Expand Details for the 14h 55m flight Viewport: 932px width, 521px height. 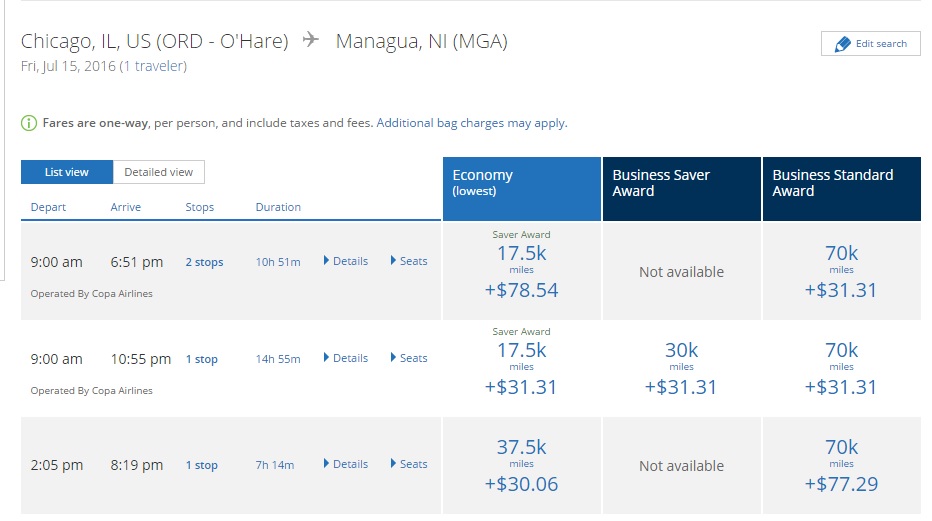[346, 358]
